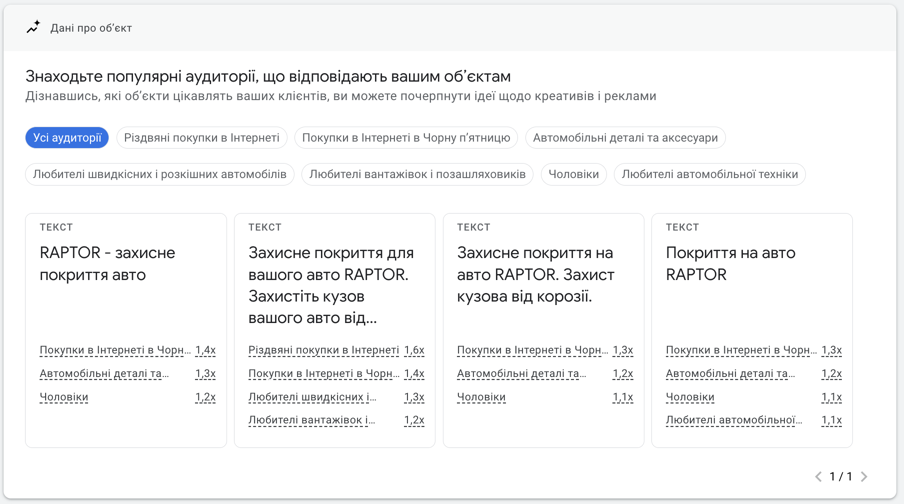
Task: Open 'Покриття на авто RAPTOR' card title
Action: (730, 264)
